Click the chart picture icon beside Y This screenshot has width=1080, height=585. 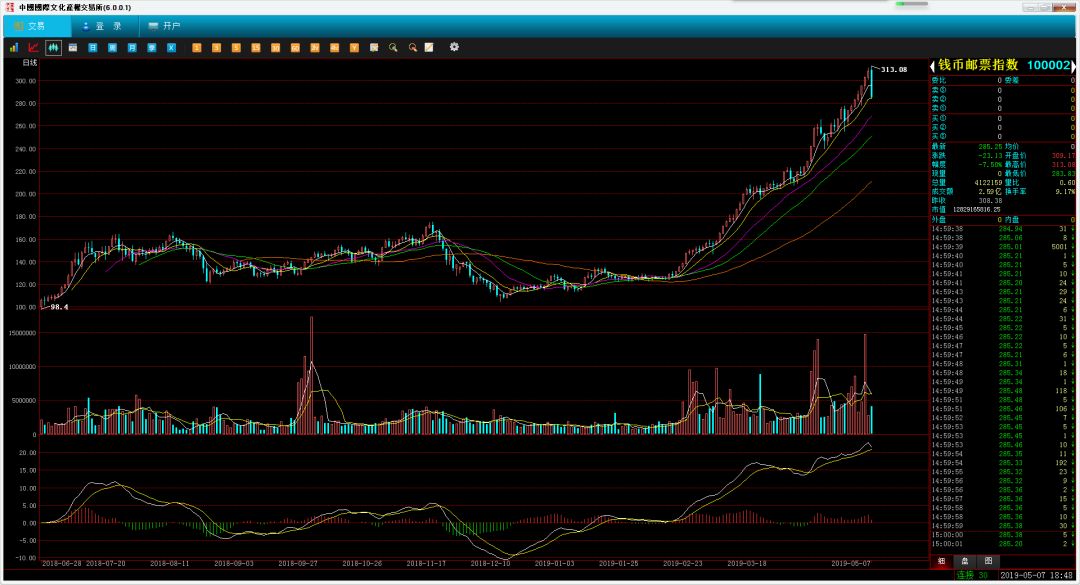coord(374,48)
